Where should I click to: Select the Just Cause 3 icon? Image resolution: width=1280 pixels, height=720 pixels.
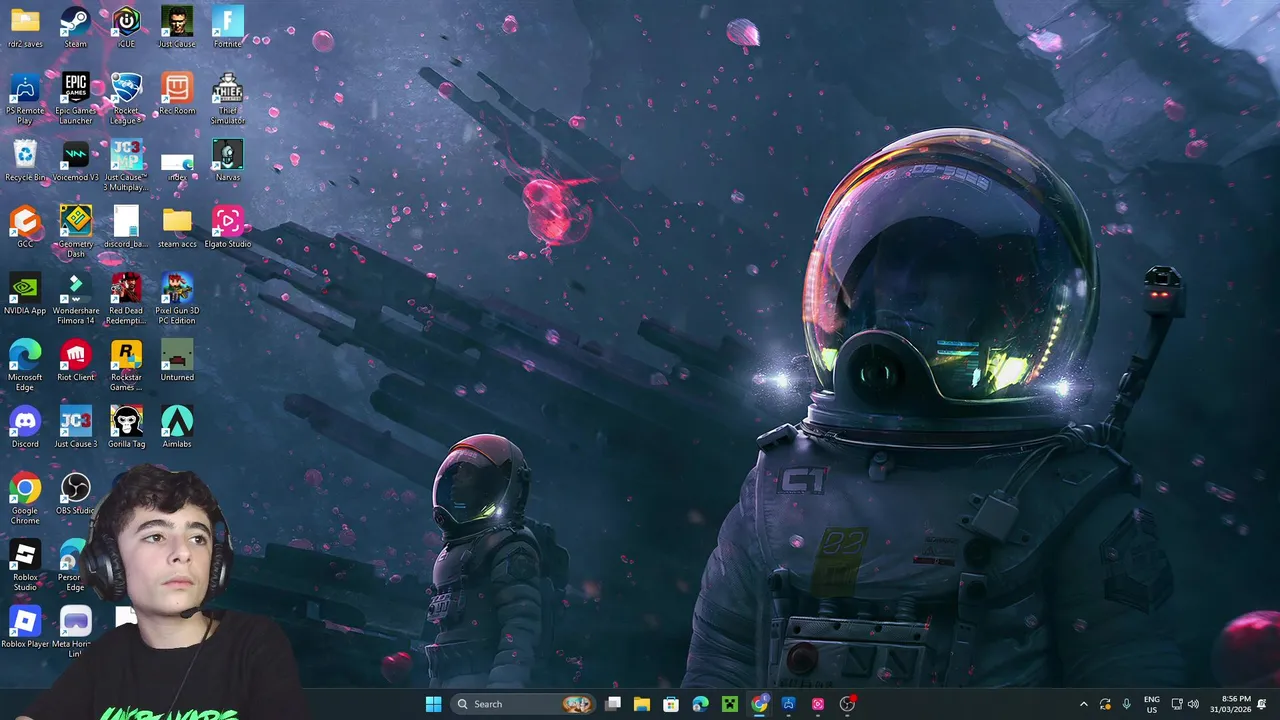75,427
